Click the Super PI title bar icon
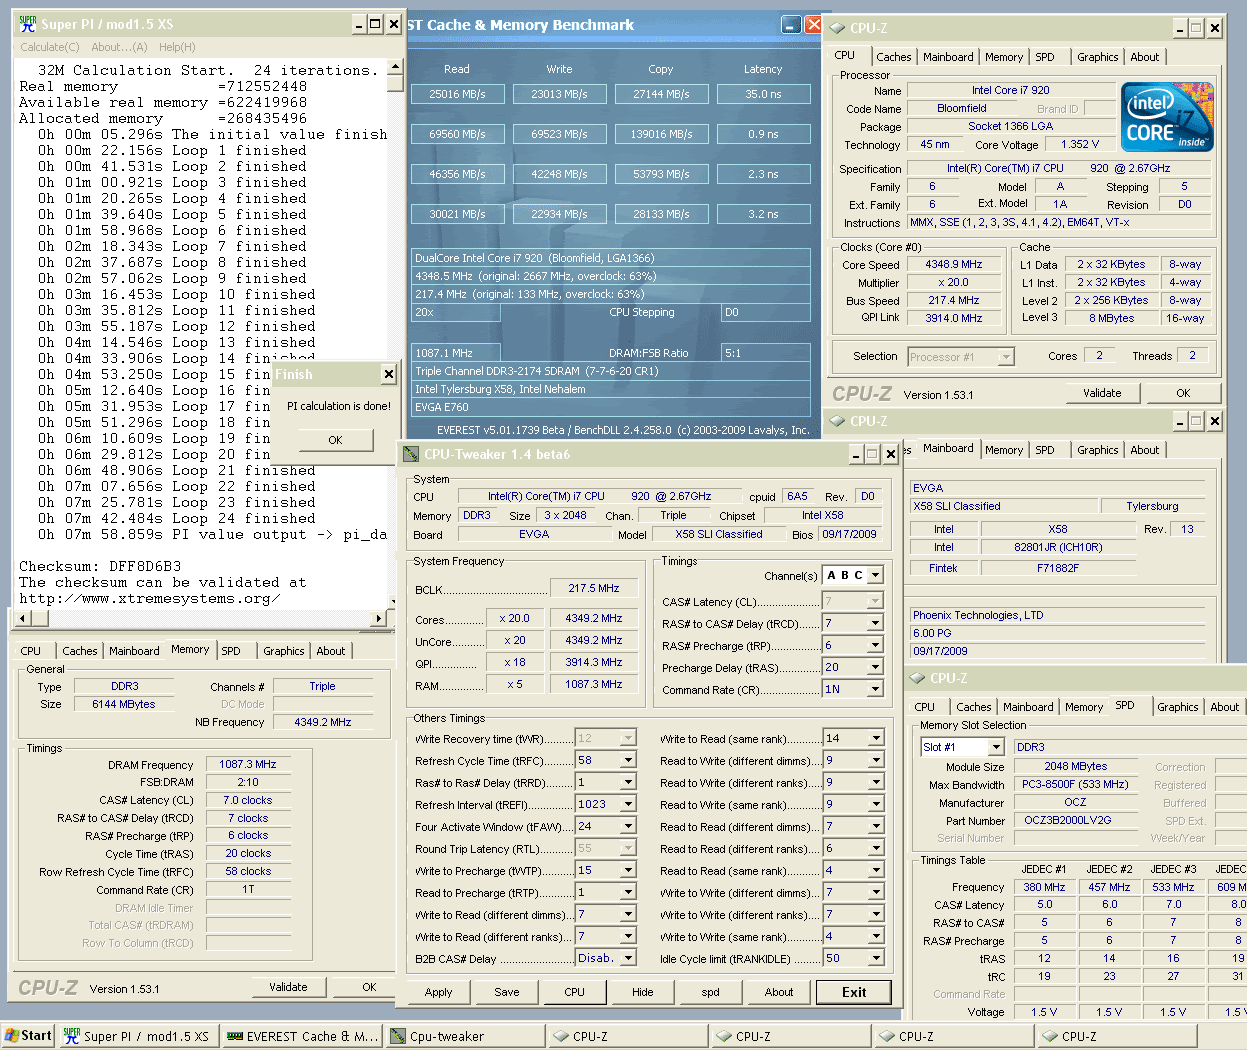The image size is (1247, 1050). 28,24
